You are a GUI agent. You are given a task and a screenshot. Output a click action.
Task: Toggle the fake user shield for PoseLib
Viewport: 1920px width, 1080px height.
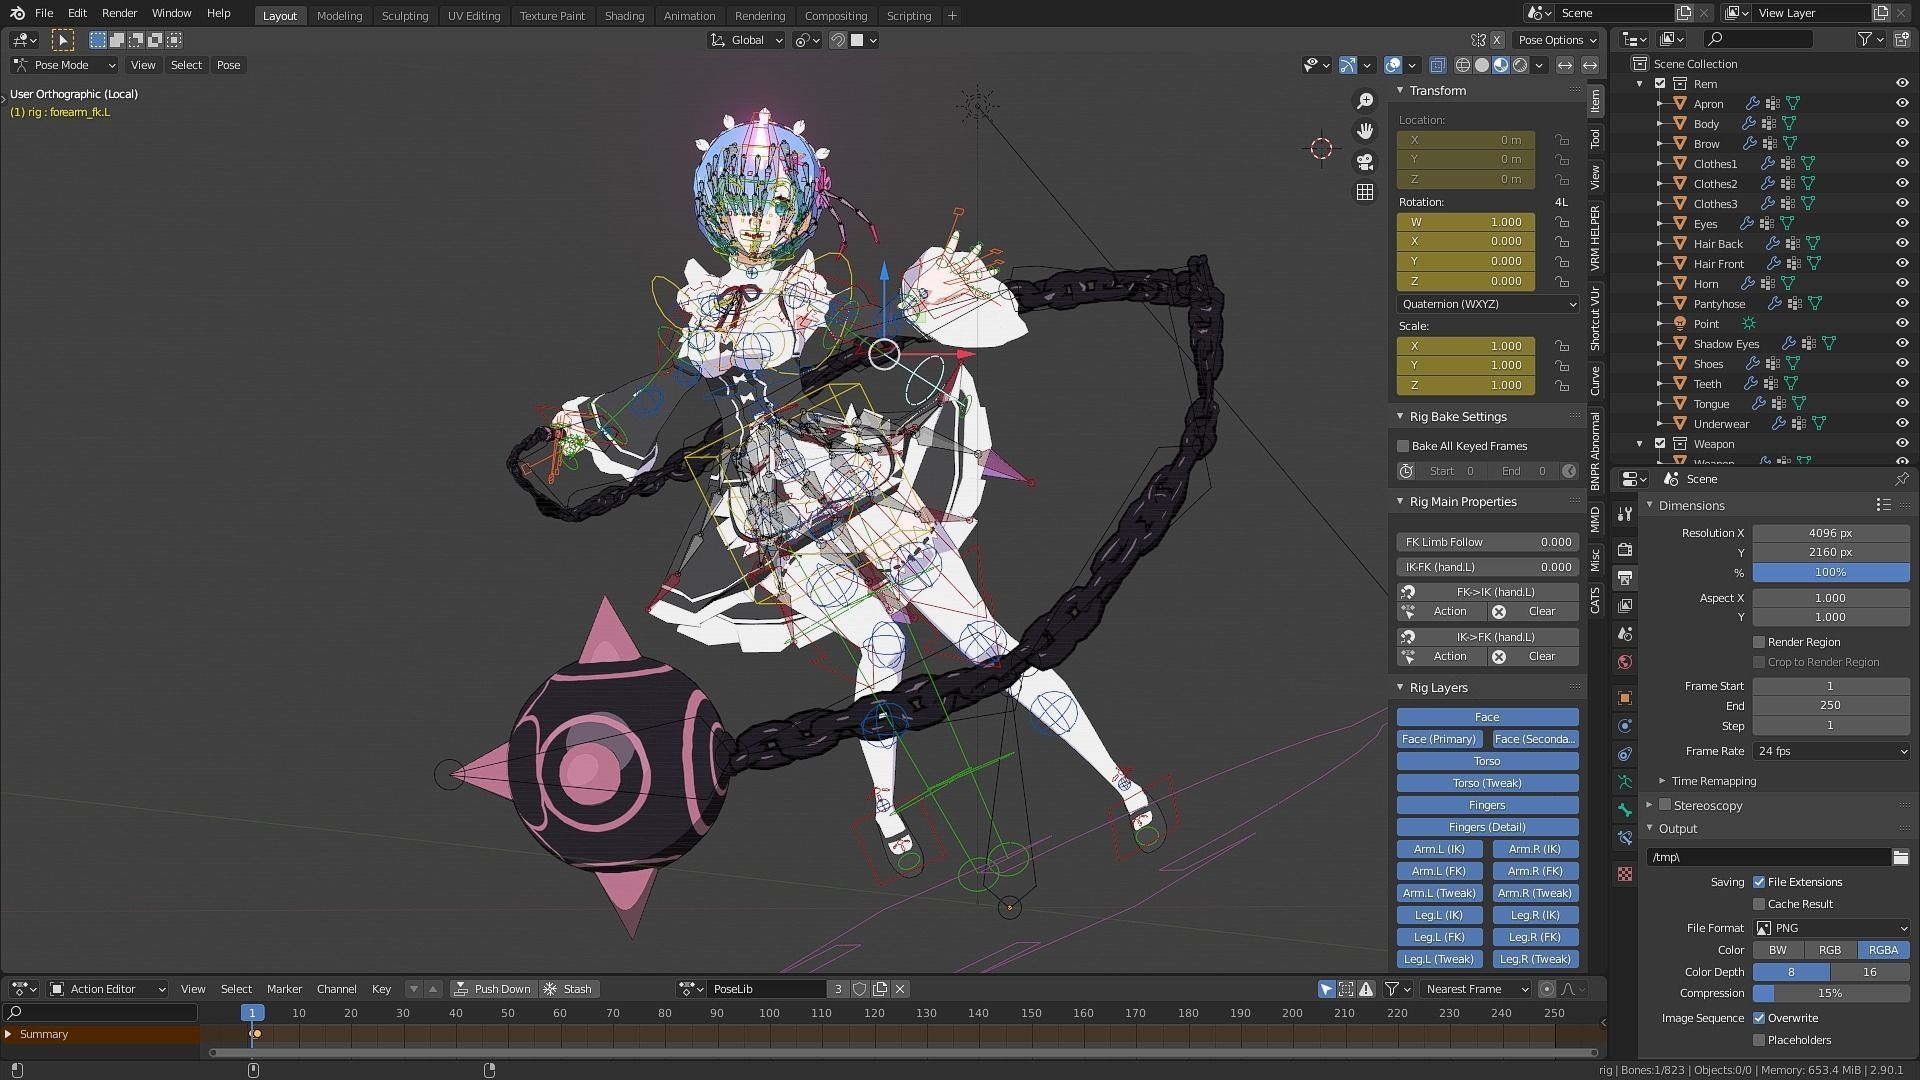point(859,989)
